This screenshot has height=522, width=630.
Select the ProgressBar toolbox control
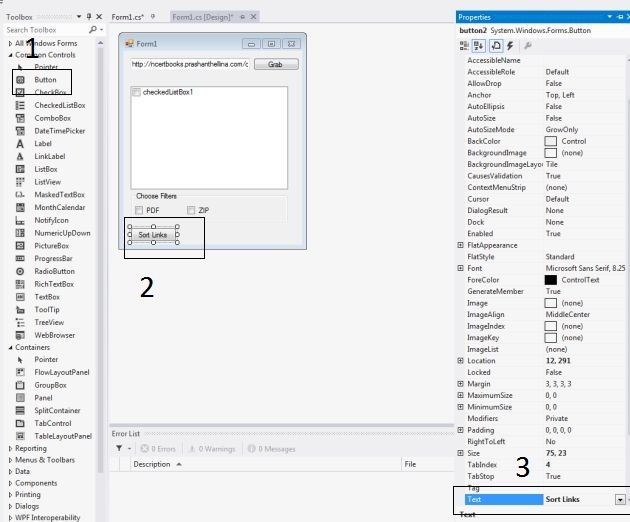click(53, 259)
